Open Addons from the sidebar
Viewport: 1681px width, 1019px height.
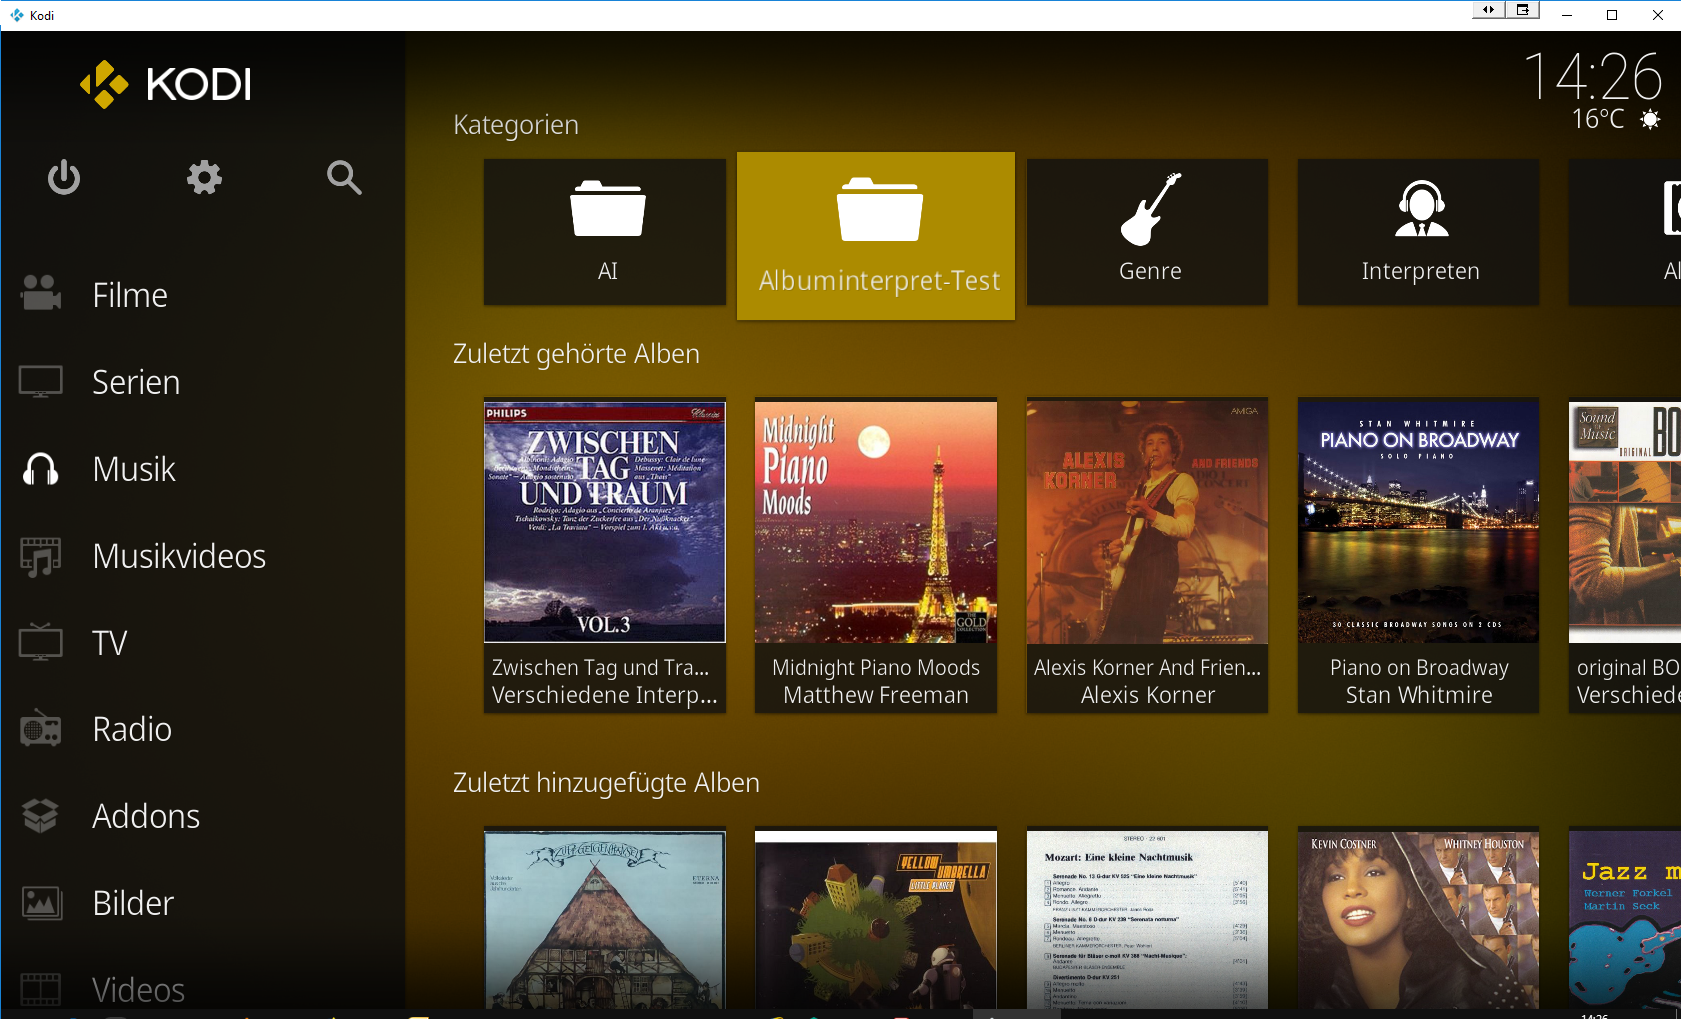click(146, 816)
